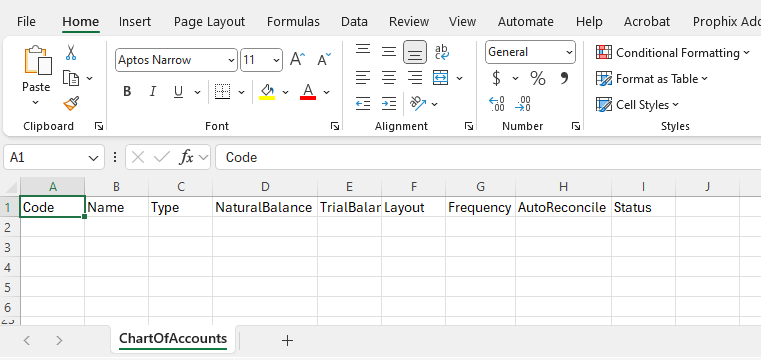This screenshot has width=761, height=360.
Task: Switch to Page Layout tab
Action: click(209, 22)
